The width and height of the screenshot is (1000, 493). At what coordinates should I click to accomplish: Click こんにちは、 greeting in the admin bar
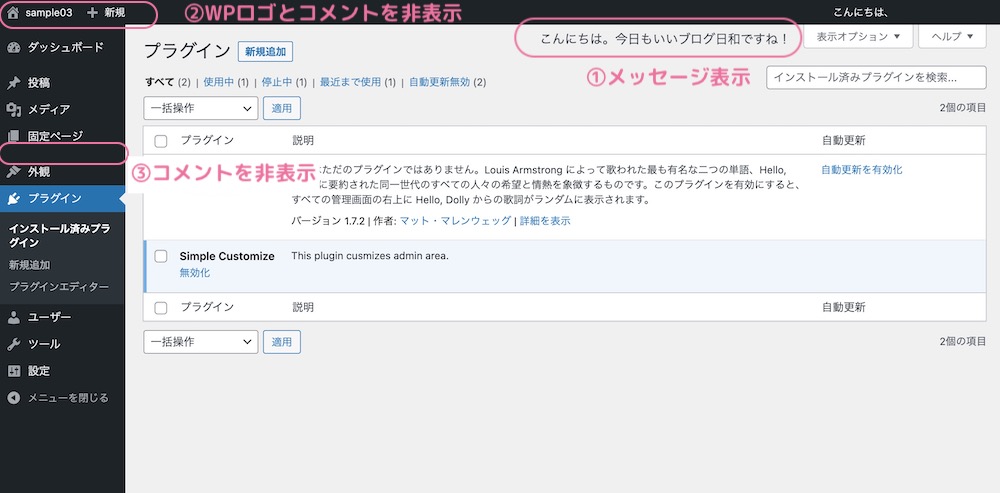pos(861,12)
